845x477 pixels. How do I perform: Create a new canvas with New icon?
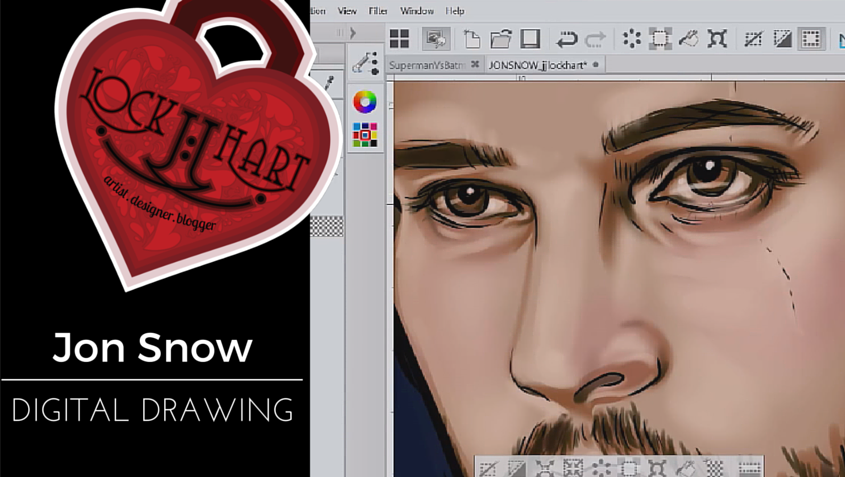[472, 39]
